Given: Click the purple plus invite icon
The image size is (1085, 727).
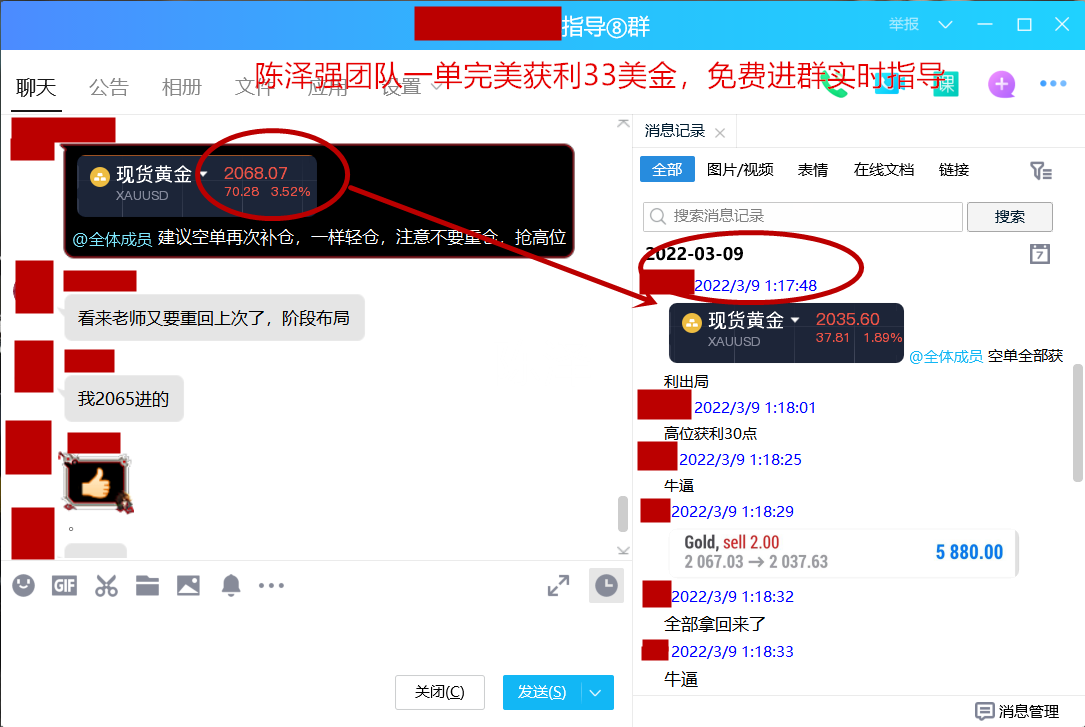Looking at the screenshot, I should click(x=1001, y=85).
